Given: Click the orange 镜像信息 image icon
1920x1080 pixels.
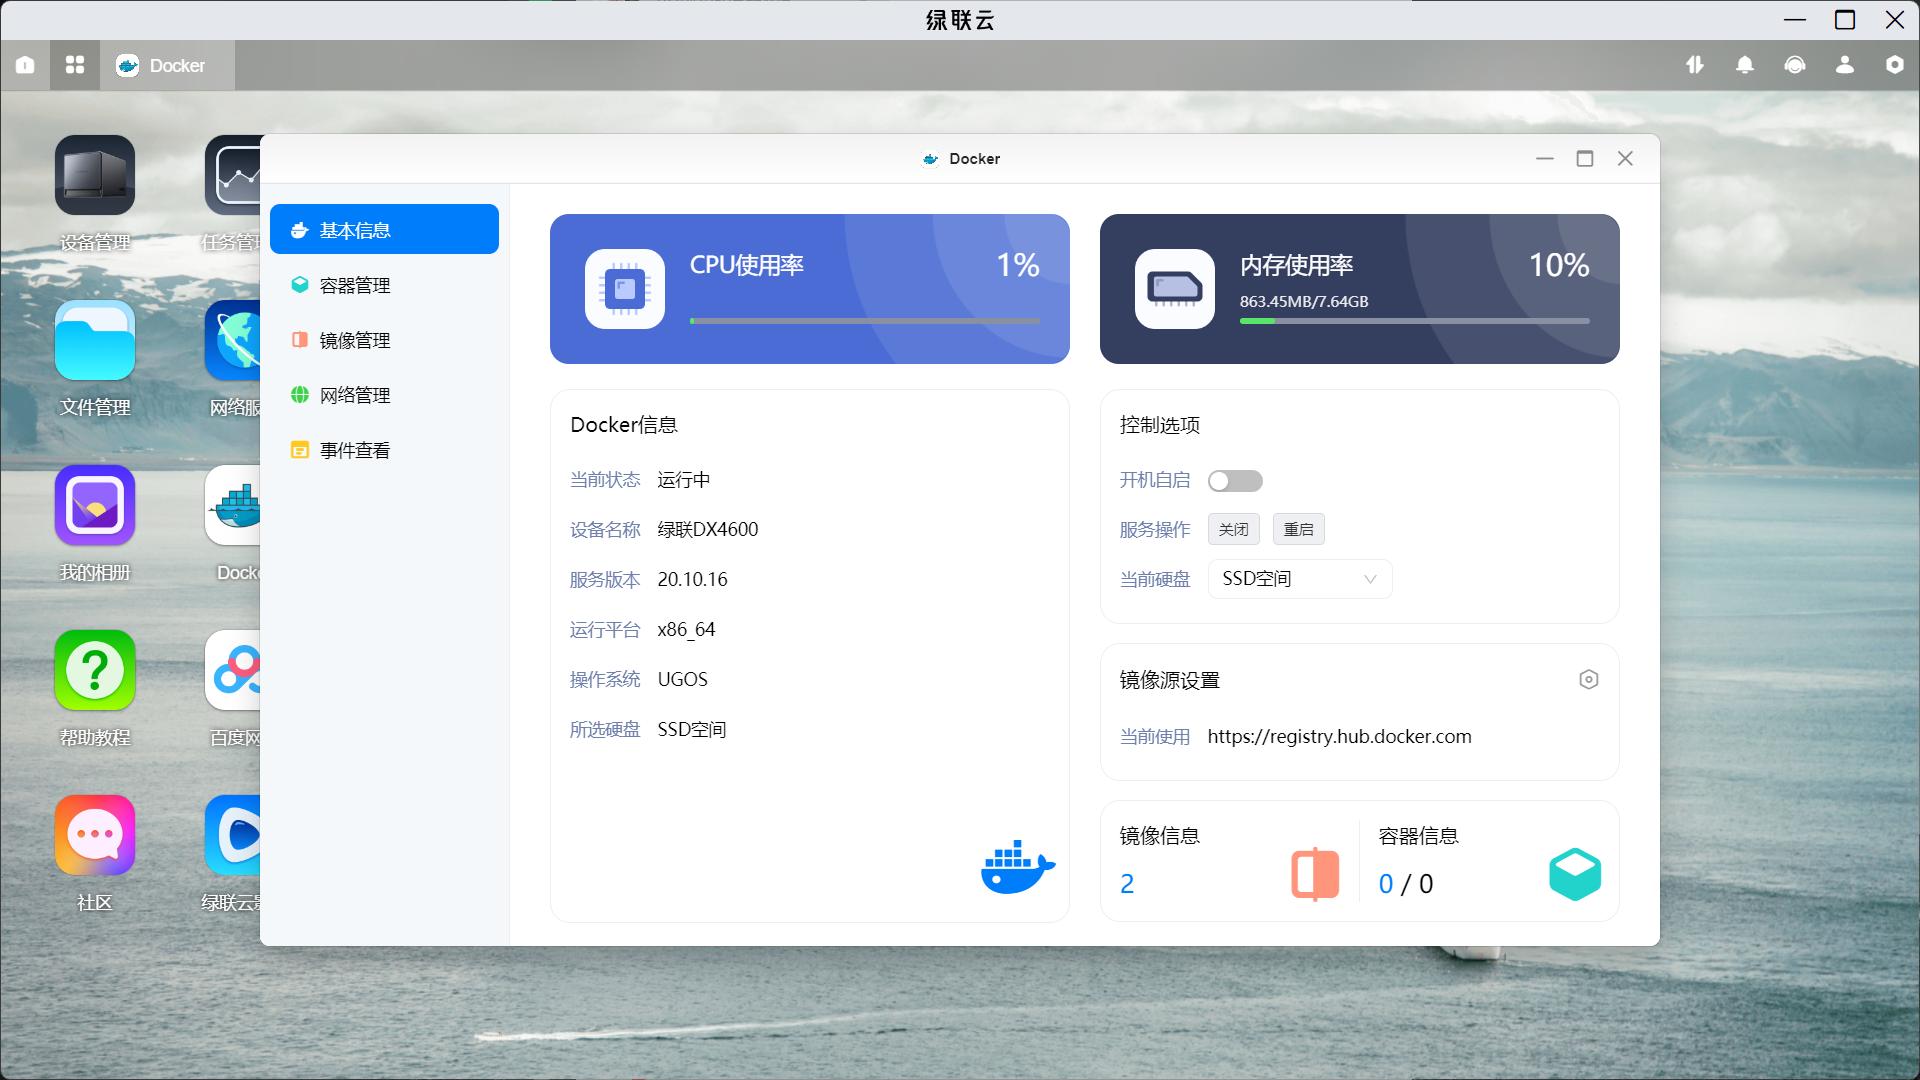Looking at the screenshot, I should click(1313, 873).
